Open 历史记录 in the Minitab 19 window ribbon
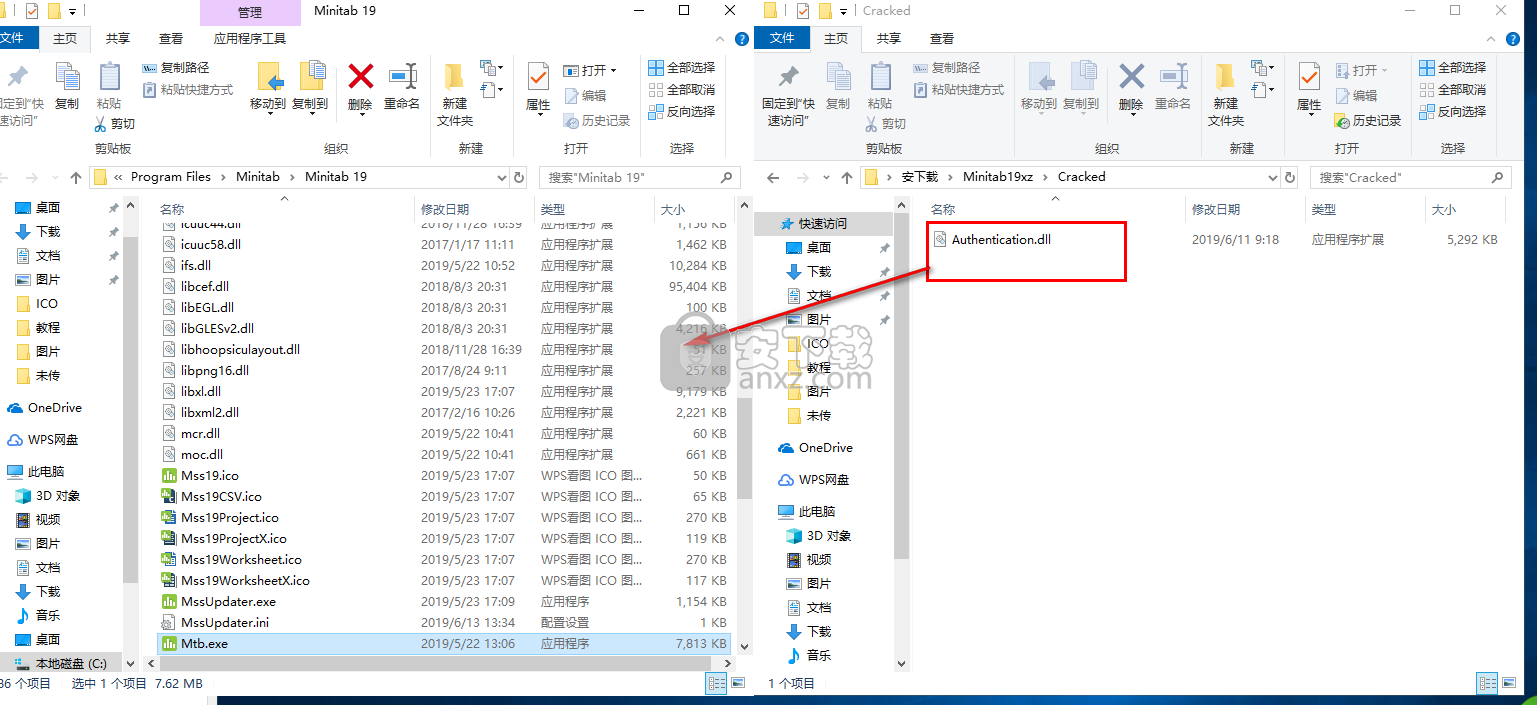 (597, 121)
